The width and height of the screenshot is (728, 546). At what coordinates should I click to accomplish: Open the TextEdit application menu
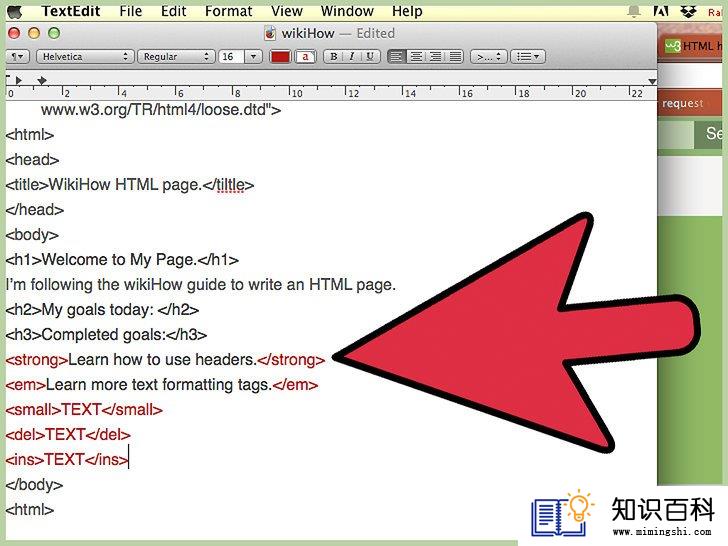[x=71, y=11]
